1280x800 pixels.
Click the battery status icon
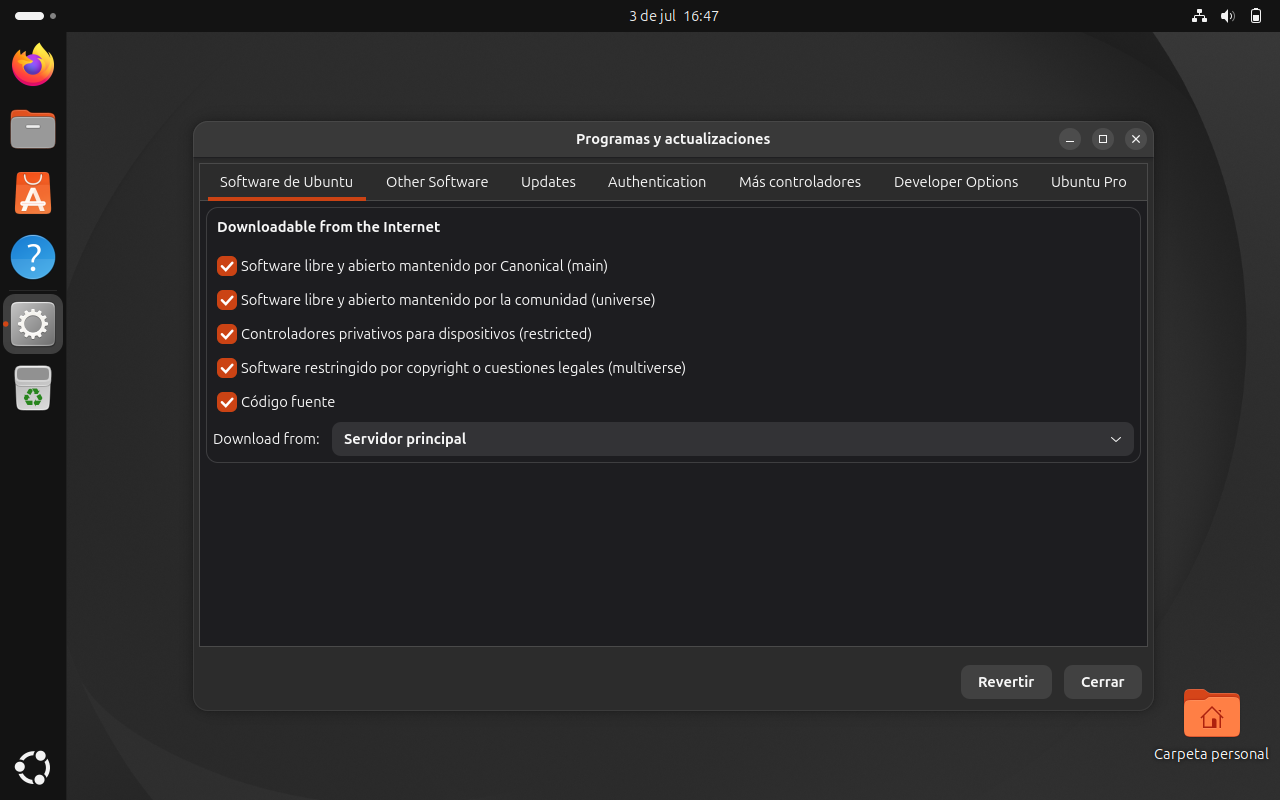(1256, 16)
